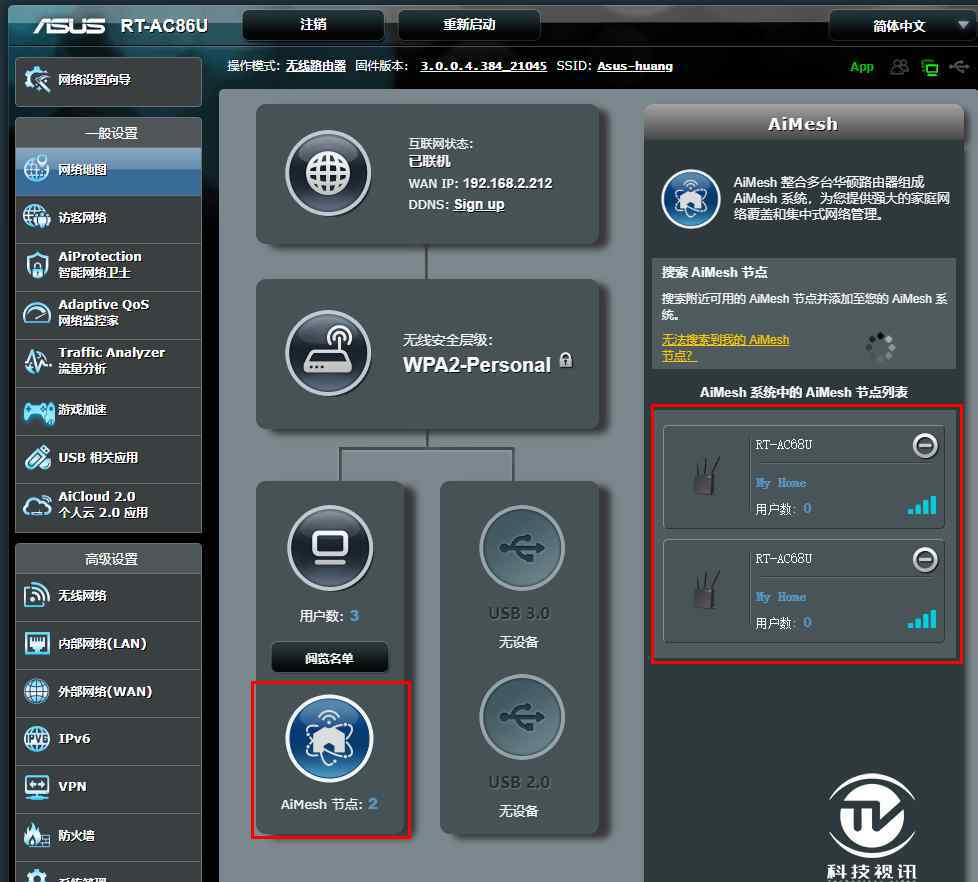The height and width of the screenshot is (882, 978).
Task: Open the 无线路由器 operation mode link
Action: click(x=316, y=65)
